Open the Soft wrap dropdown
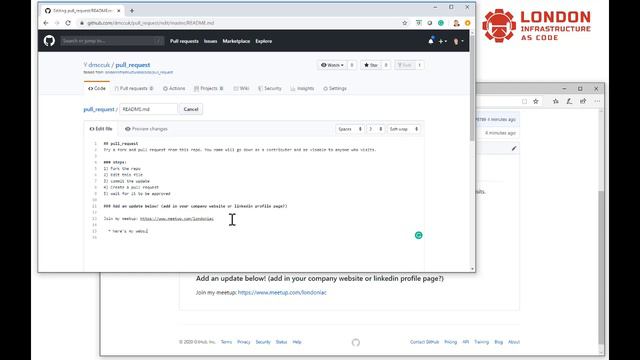 tap(403, 129)
